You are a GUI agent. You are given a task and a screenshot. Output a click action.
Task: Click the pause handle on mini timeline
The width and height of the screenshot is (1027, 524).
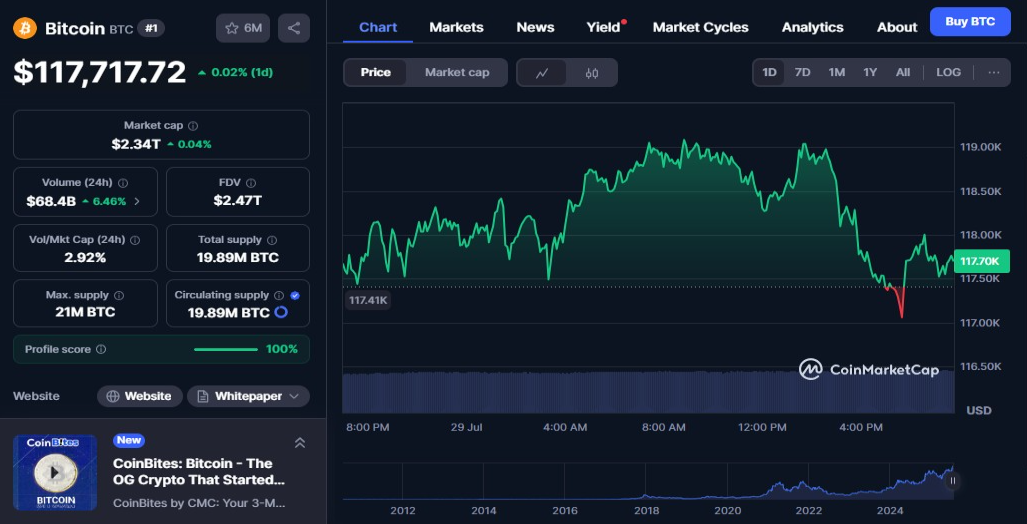(x=953, y=480)
